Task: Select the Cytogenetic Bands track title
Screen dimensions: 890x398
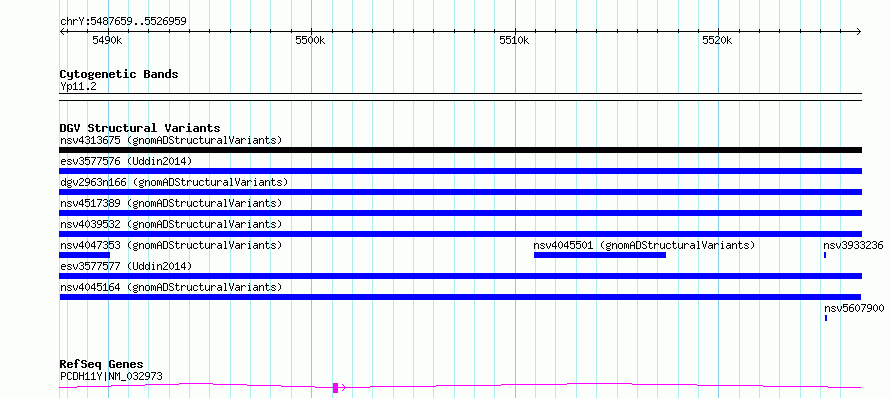Action: pos(119,74)
